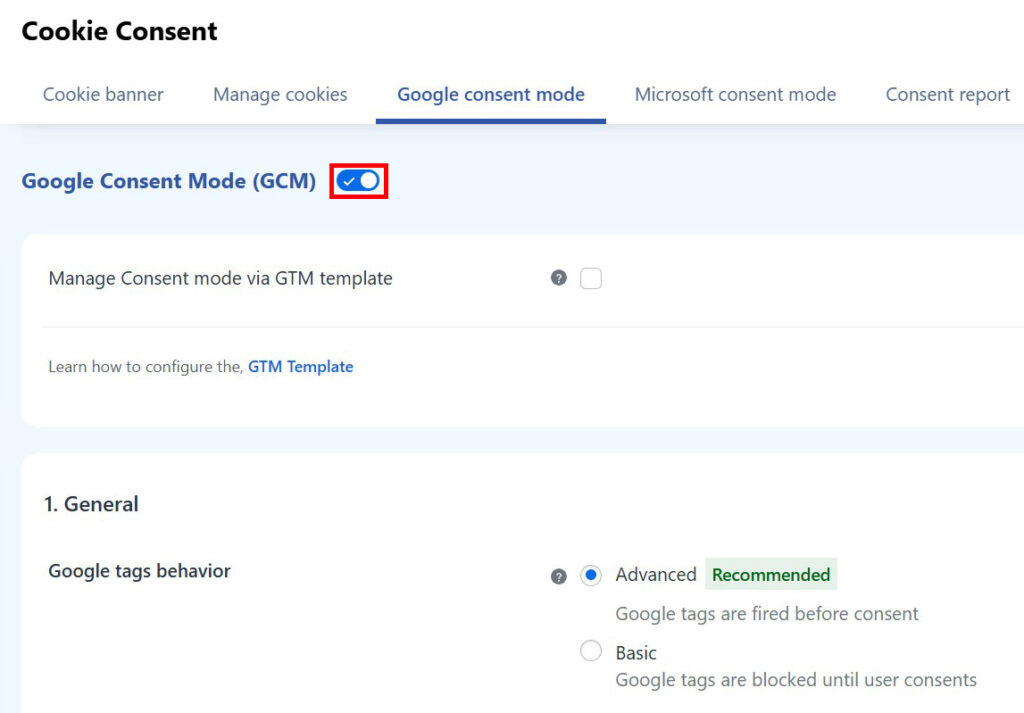Click the Advanced option label text
The height and width of the screenshot is (713, 1024).
click(655, 574)
